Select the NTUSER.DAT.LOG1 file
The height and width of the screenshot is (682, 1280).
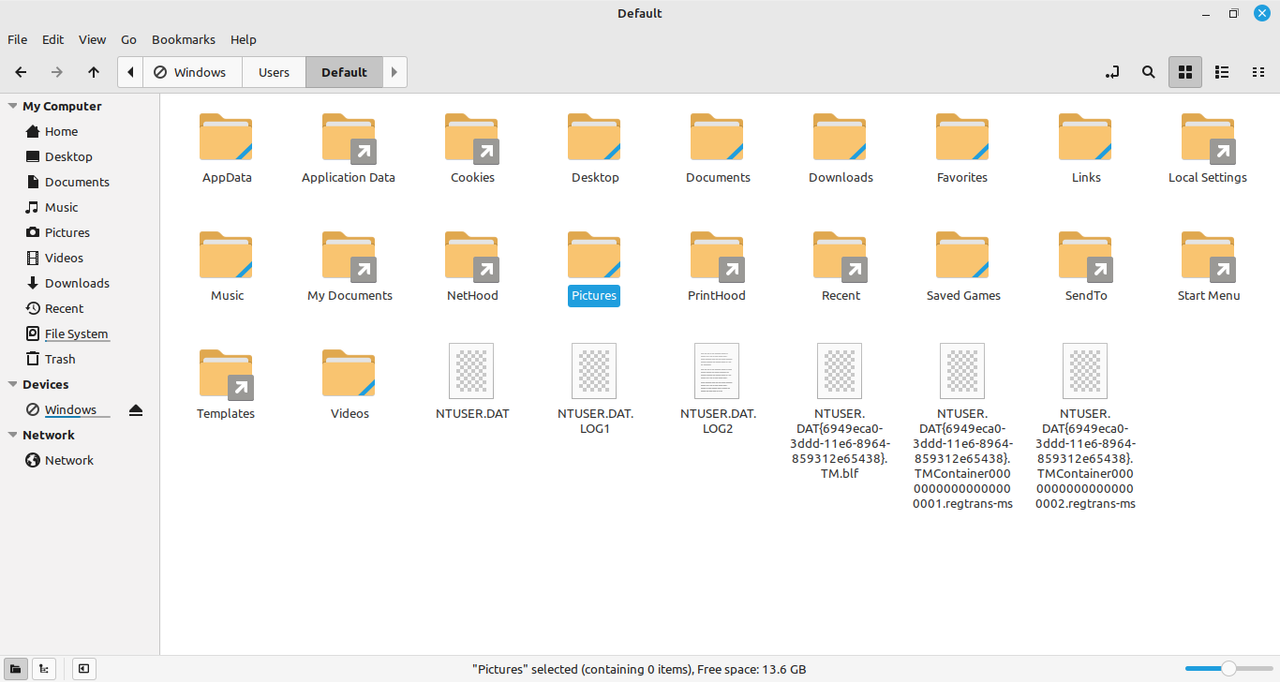pos(595,389)
